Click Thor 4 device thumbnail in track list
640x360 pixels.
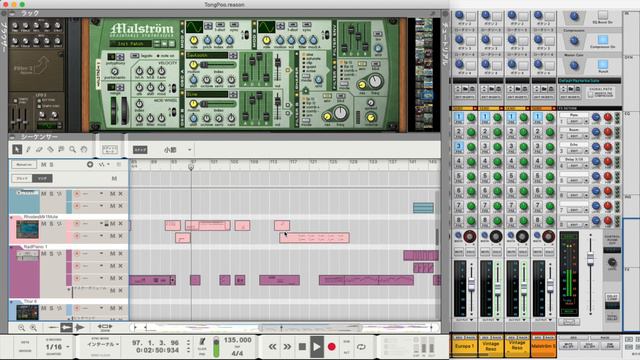27,313
